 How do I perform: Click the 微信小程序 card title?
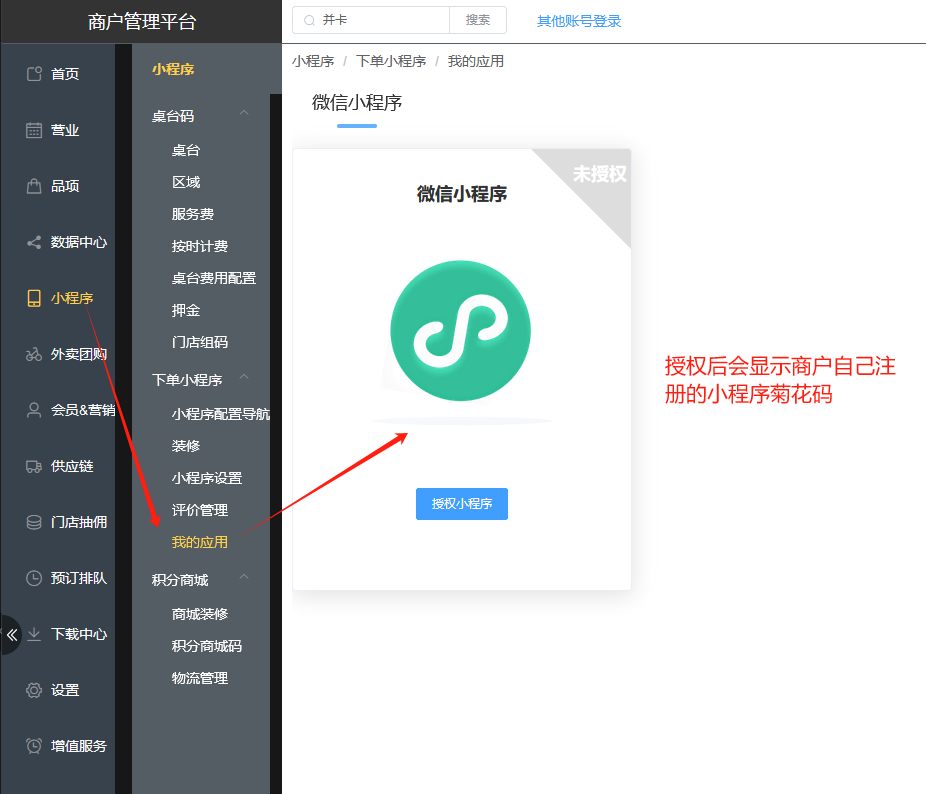(462, 194)
